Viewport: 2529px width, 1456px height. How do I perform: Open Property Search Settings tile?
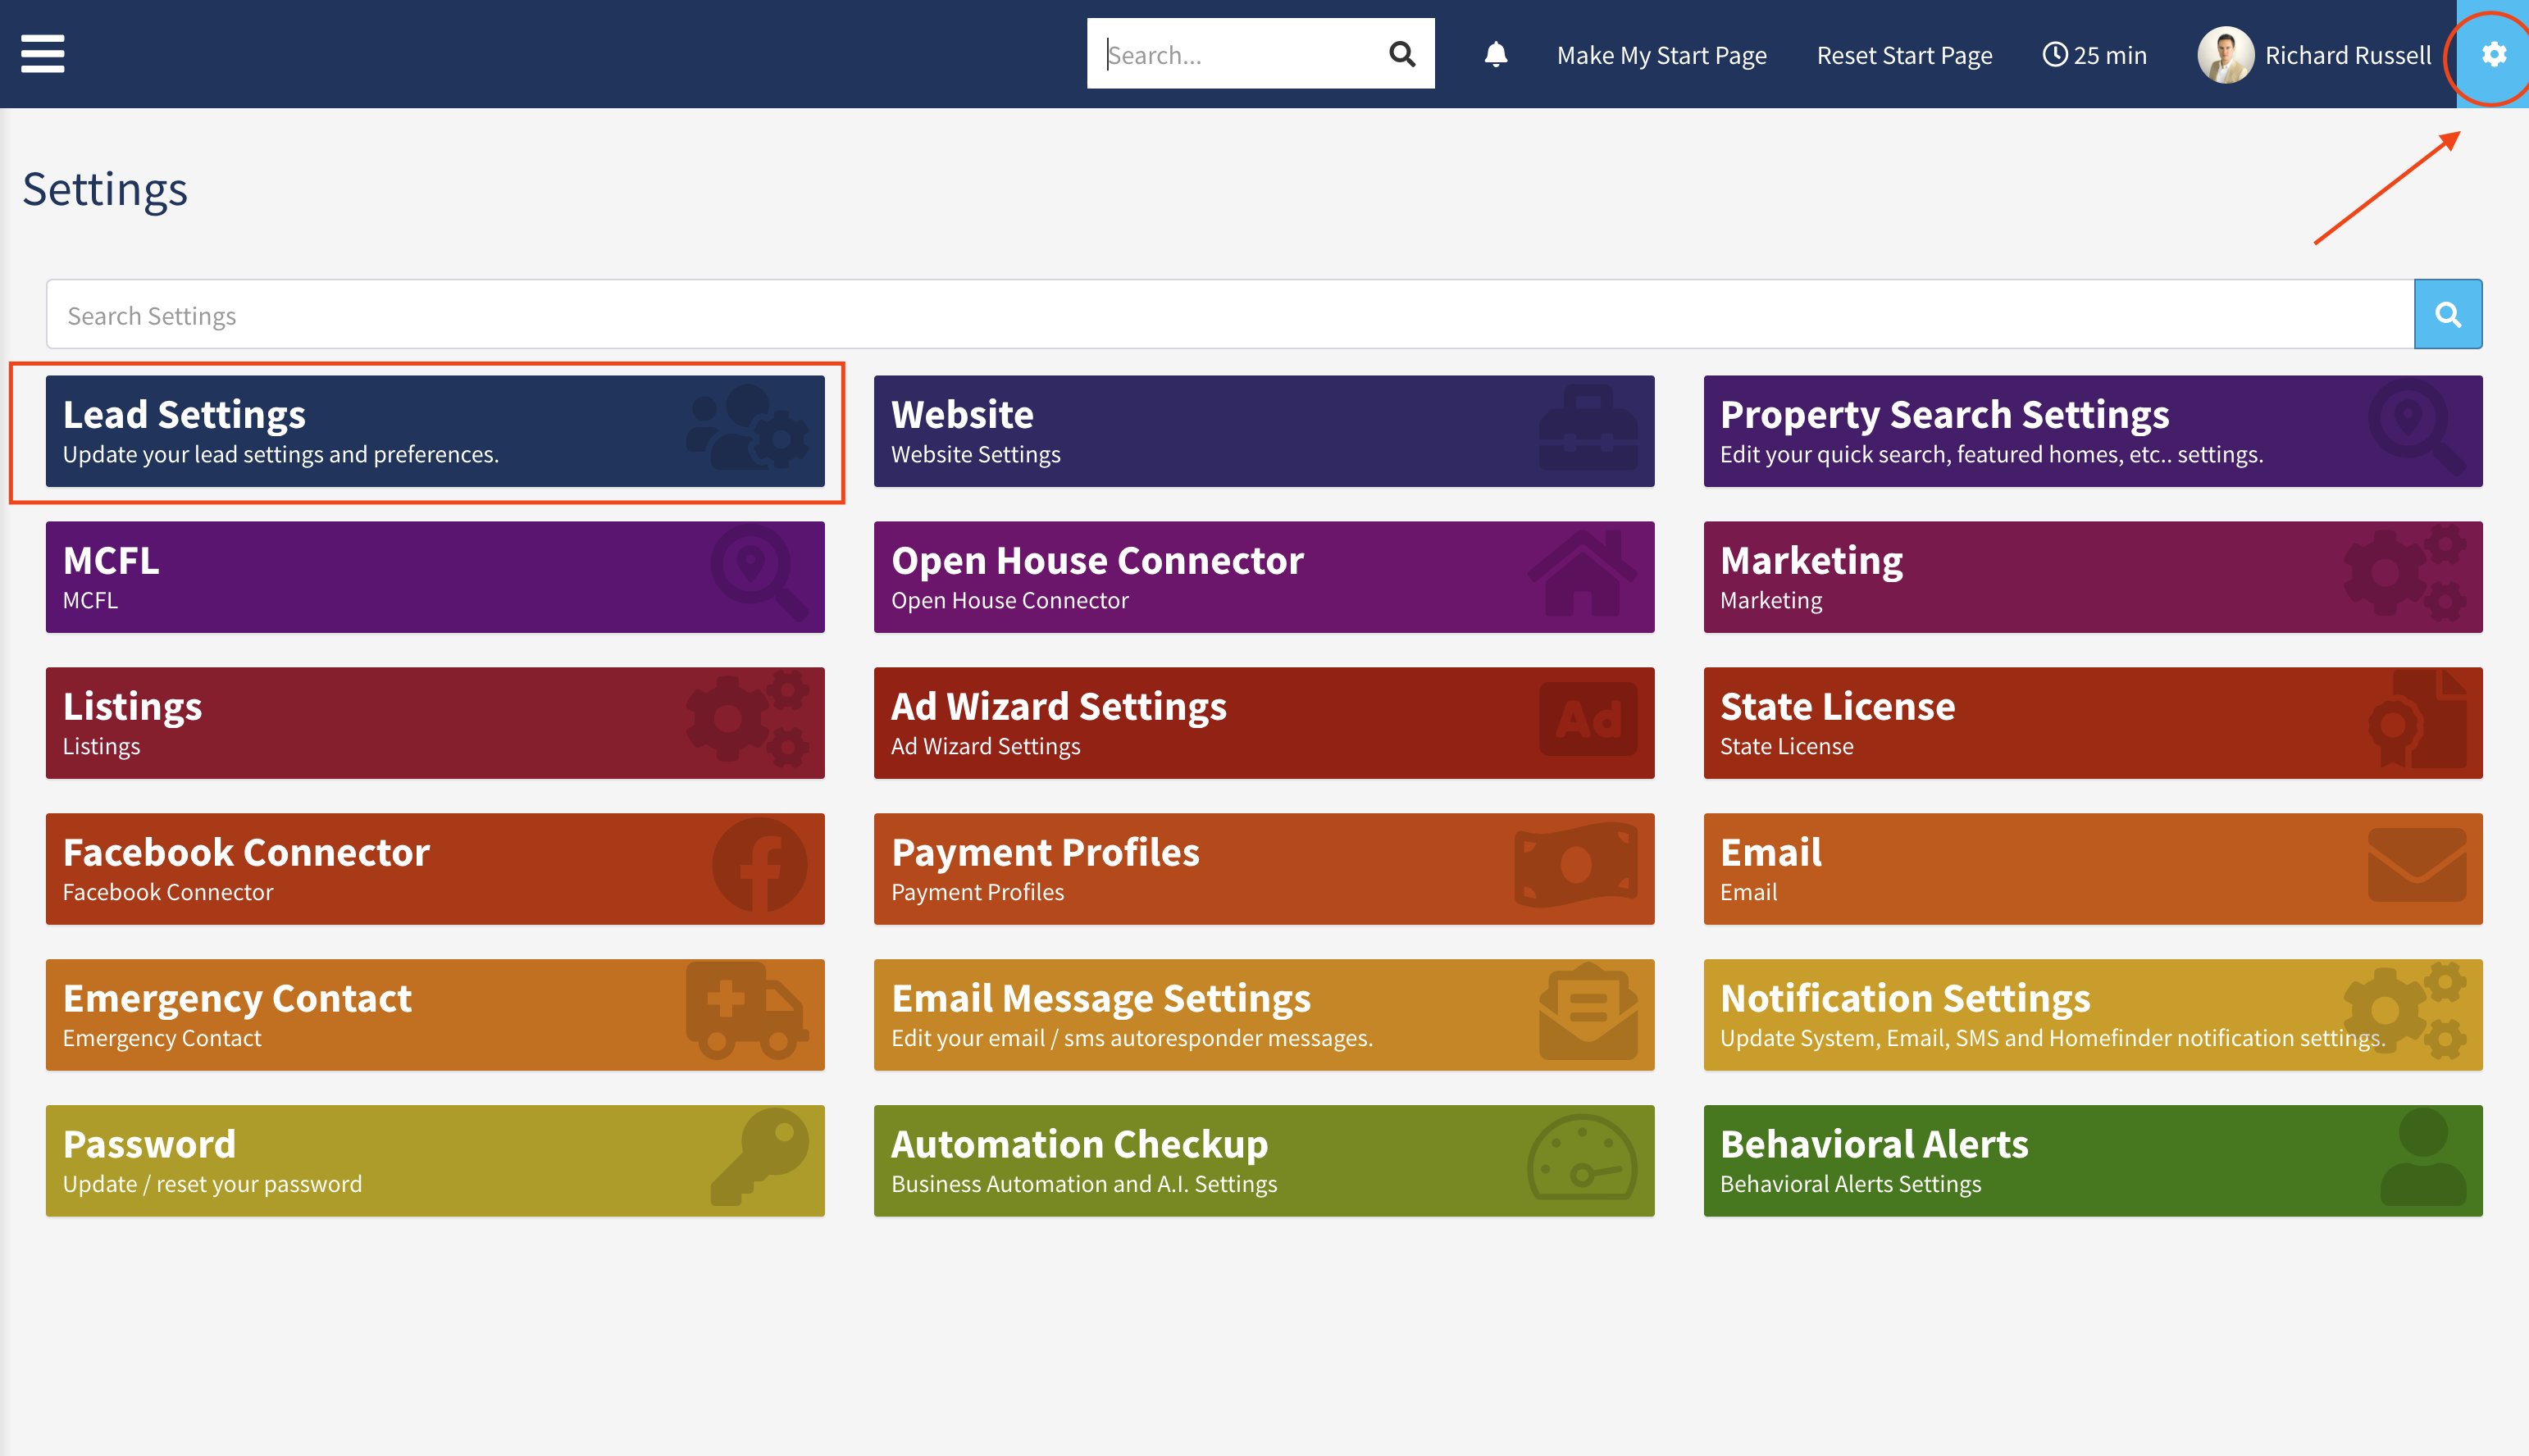[2092, 431]
